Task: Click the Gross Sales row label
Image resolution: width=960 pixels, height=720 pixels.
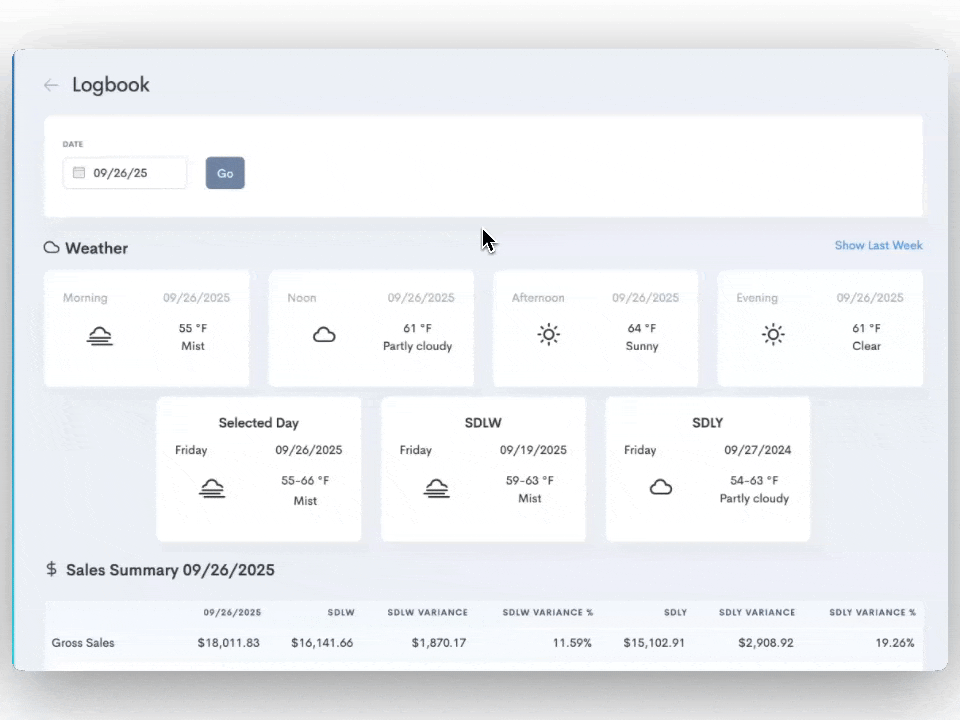Action: point(83,643)
